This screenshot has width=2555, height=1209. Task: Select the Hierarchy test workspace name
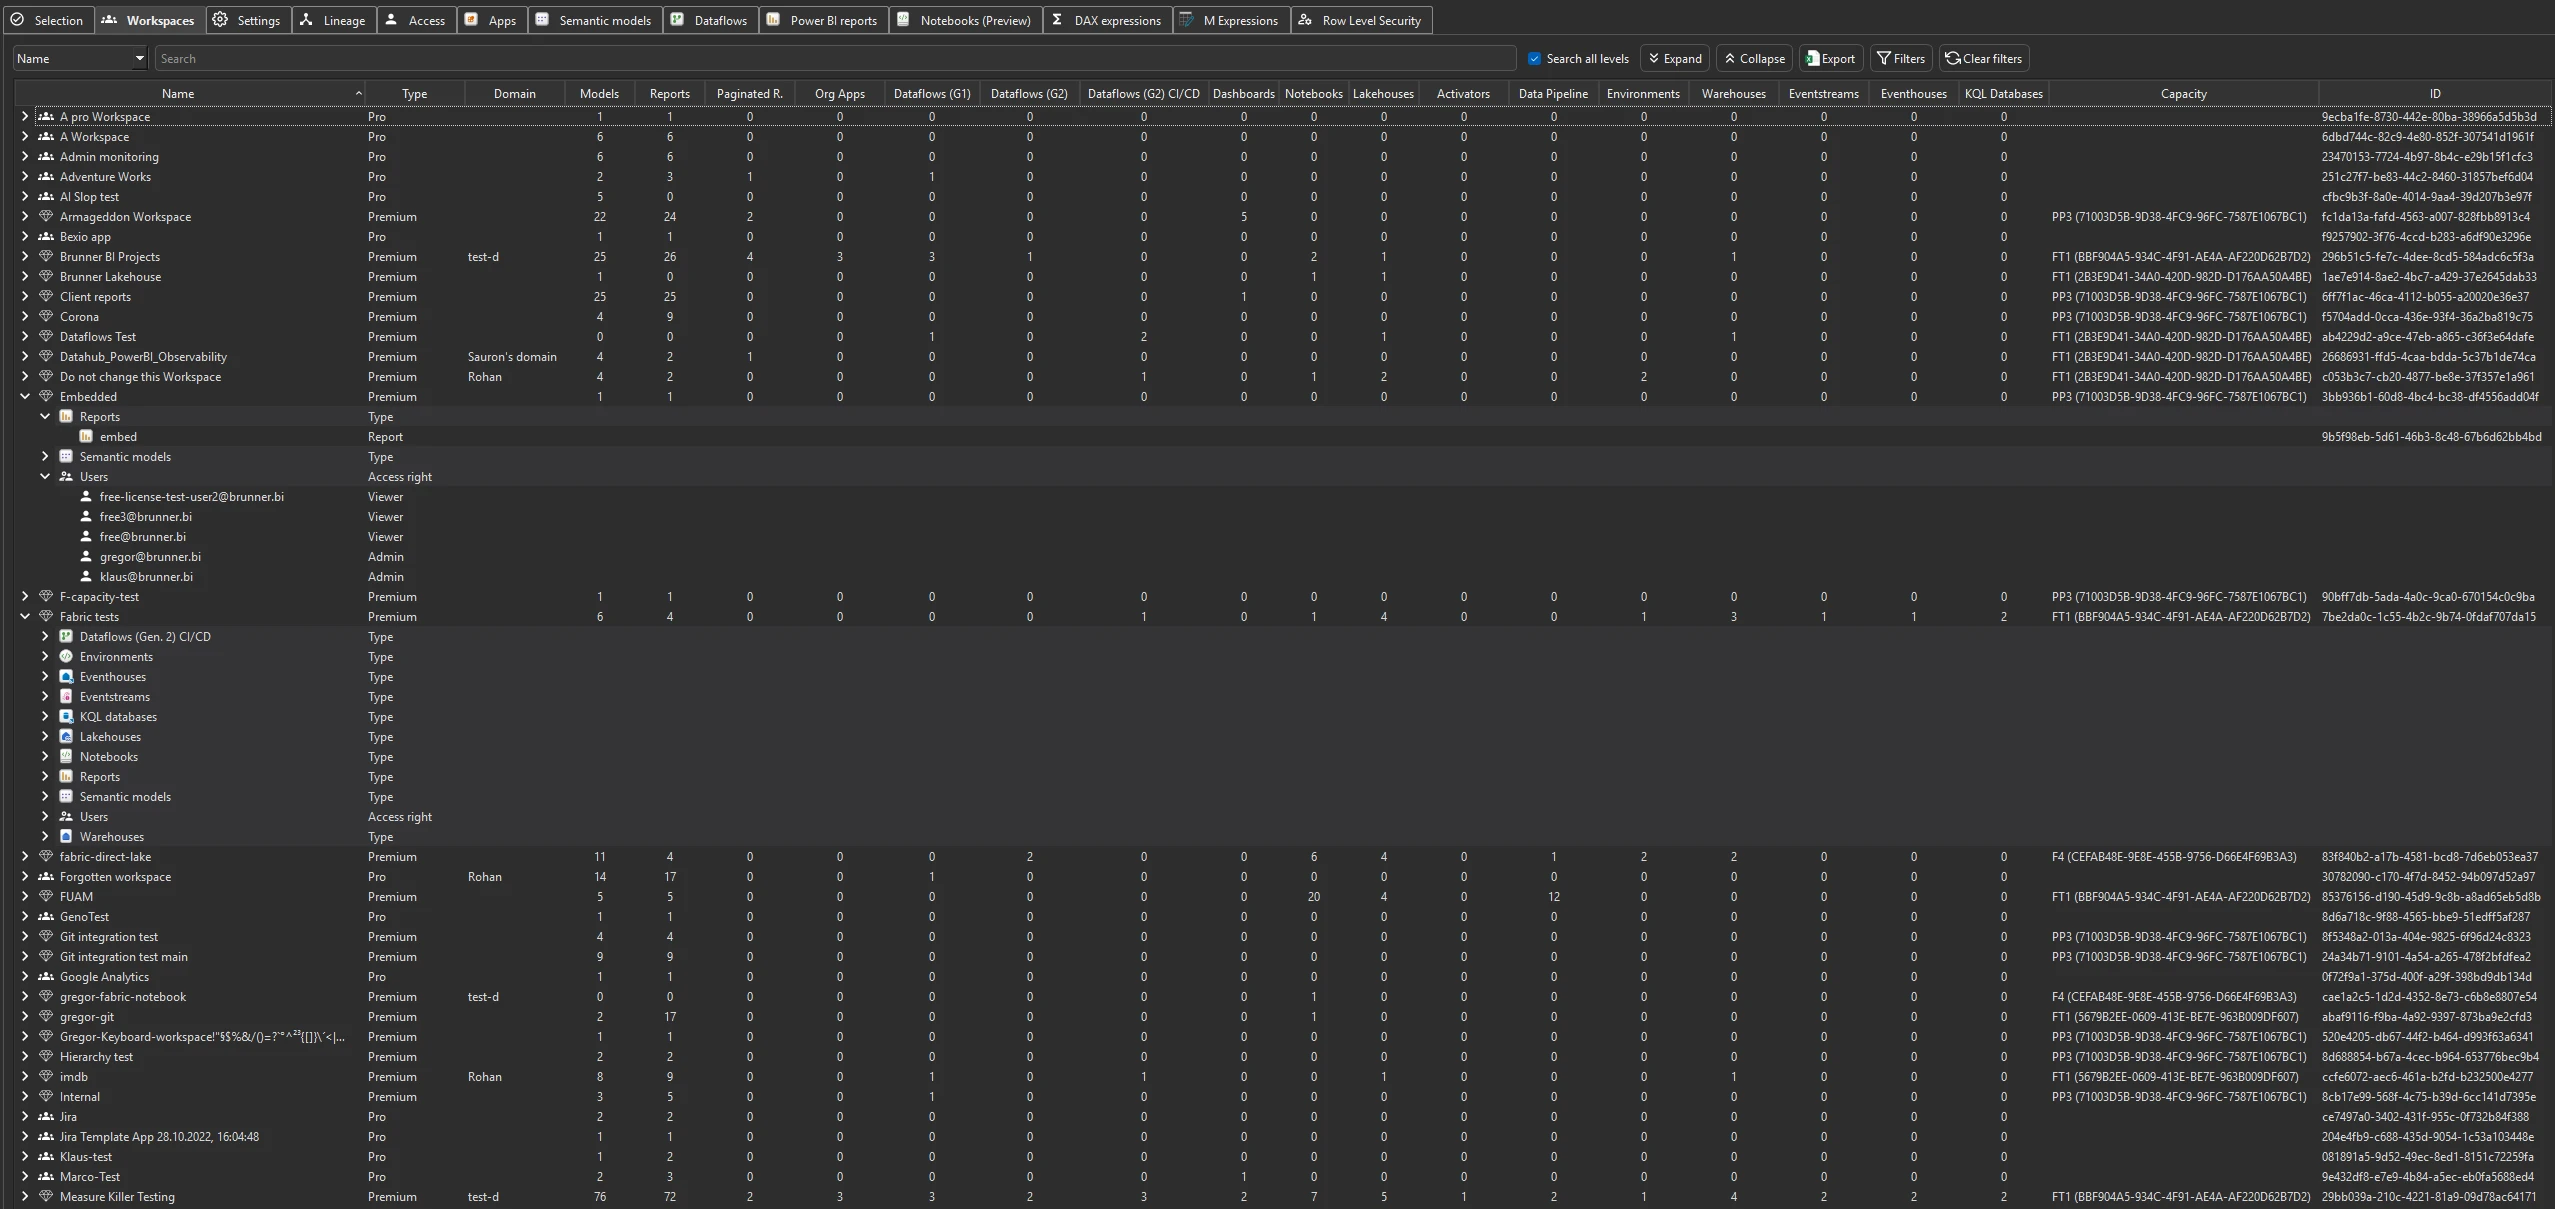(x=96, y=1056)
